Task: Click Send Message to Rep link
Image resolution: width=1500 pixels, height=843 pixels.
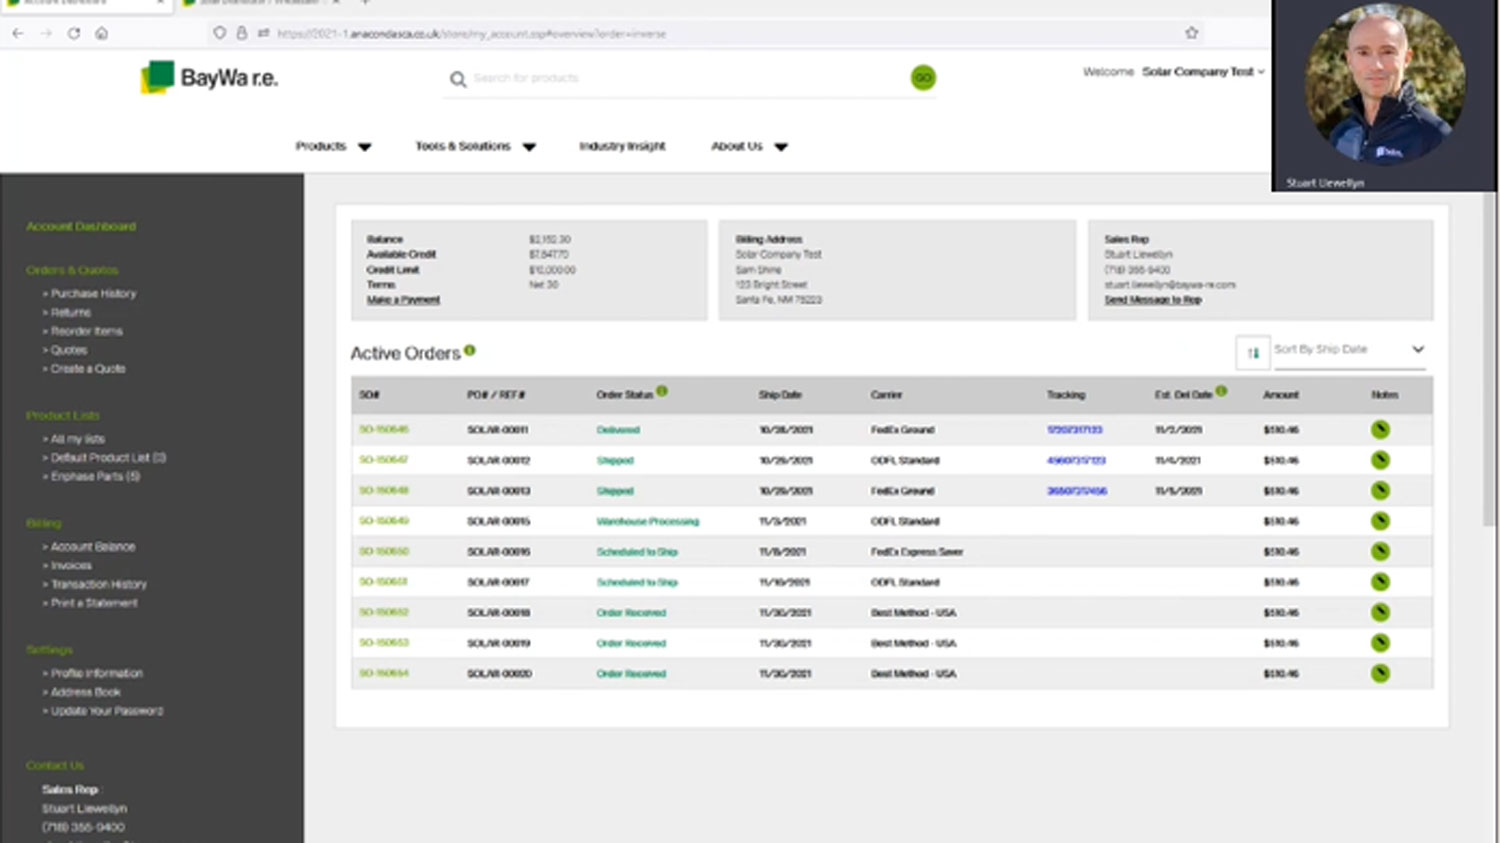Action: click(1153, 300)
